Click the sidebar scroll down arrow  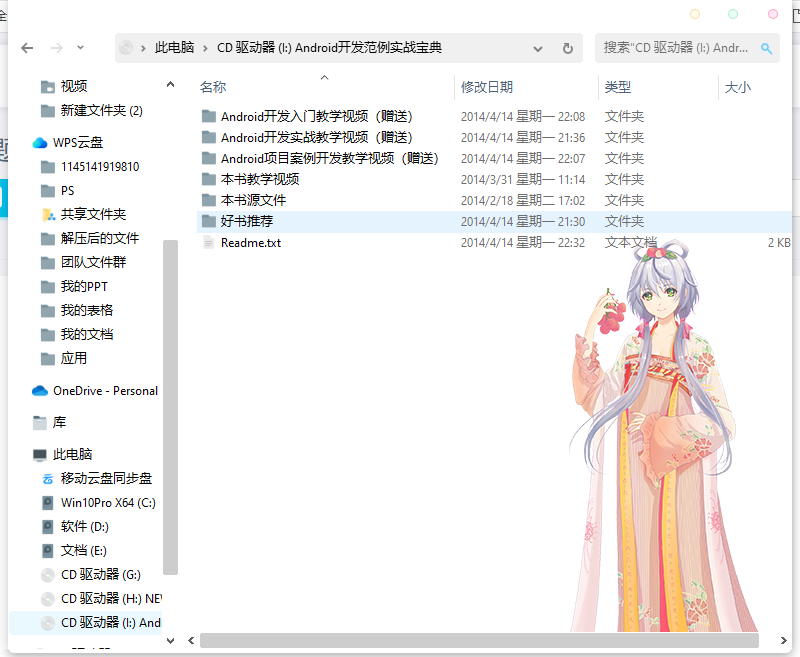pyautogui.click(x=170, y=641)
